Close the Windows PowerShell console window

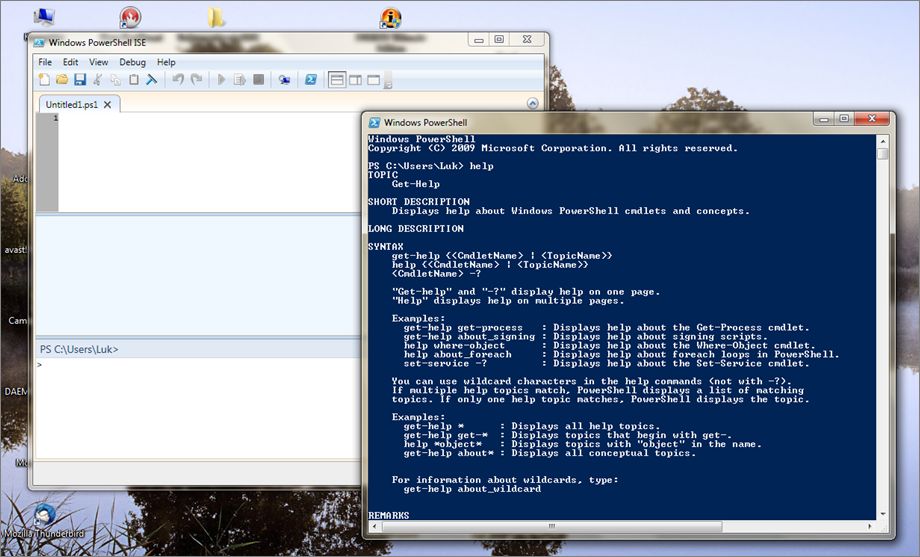coord(872,119)
